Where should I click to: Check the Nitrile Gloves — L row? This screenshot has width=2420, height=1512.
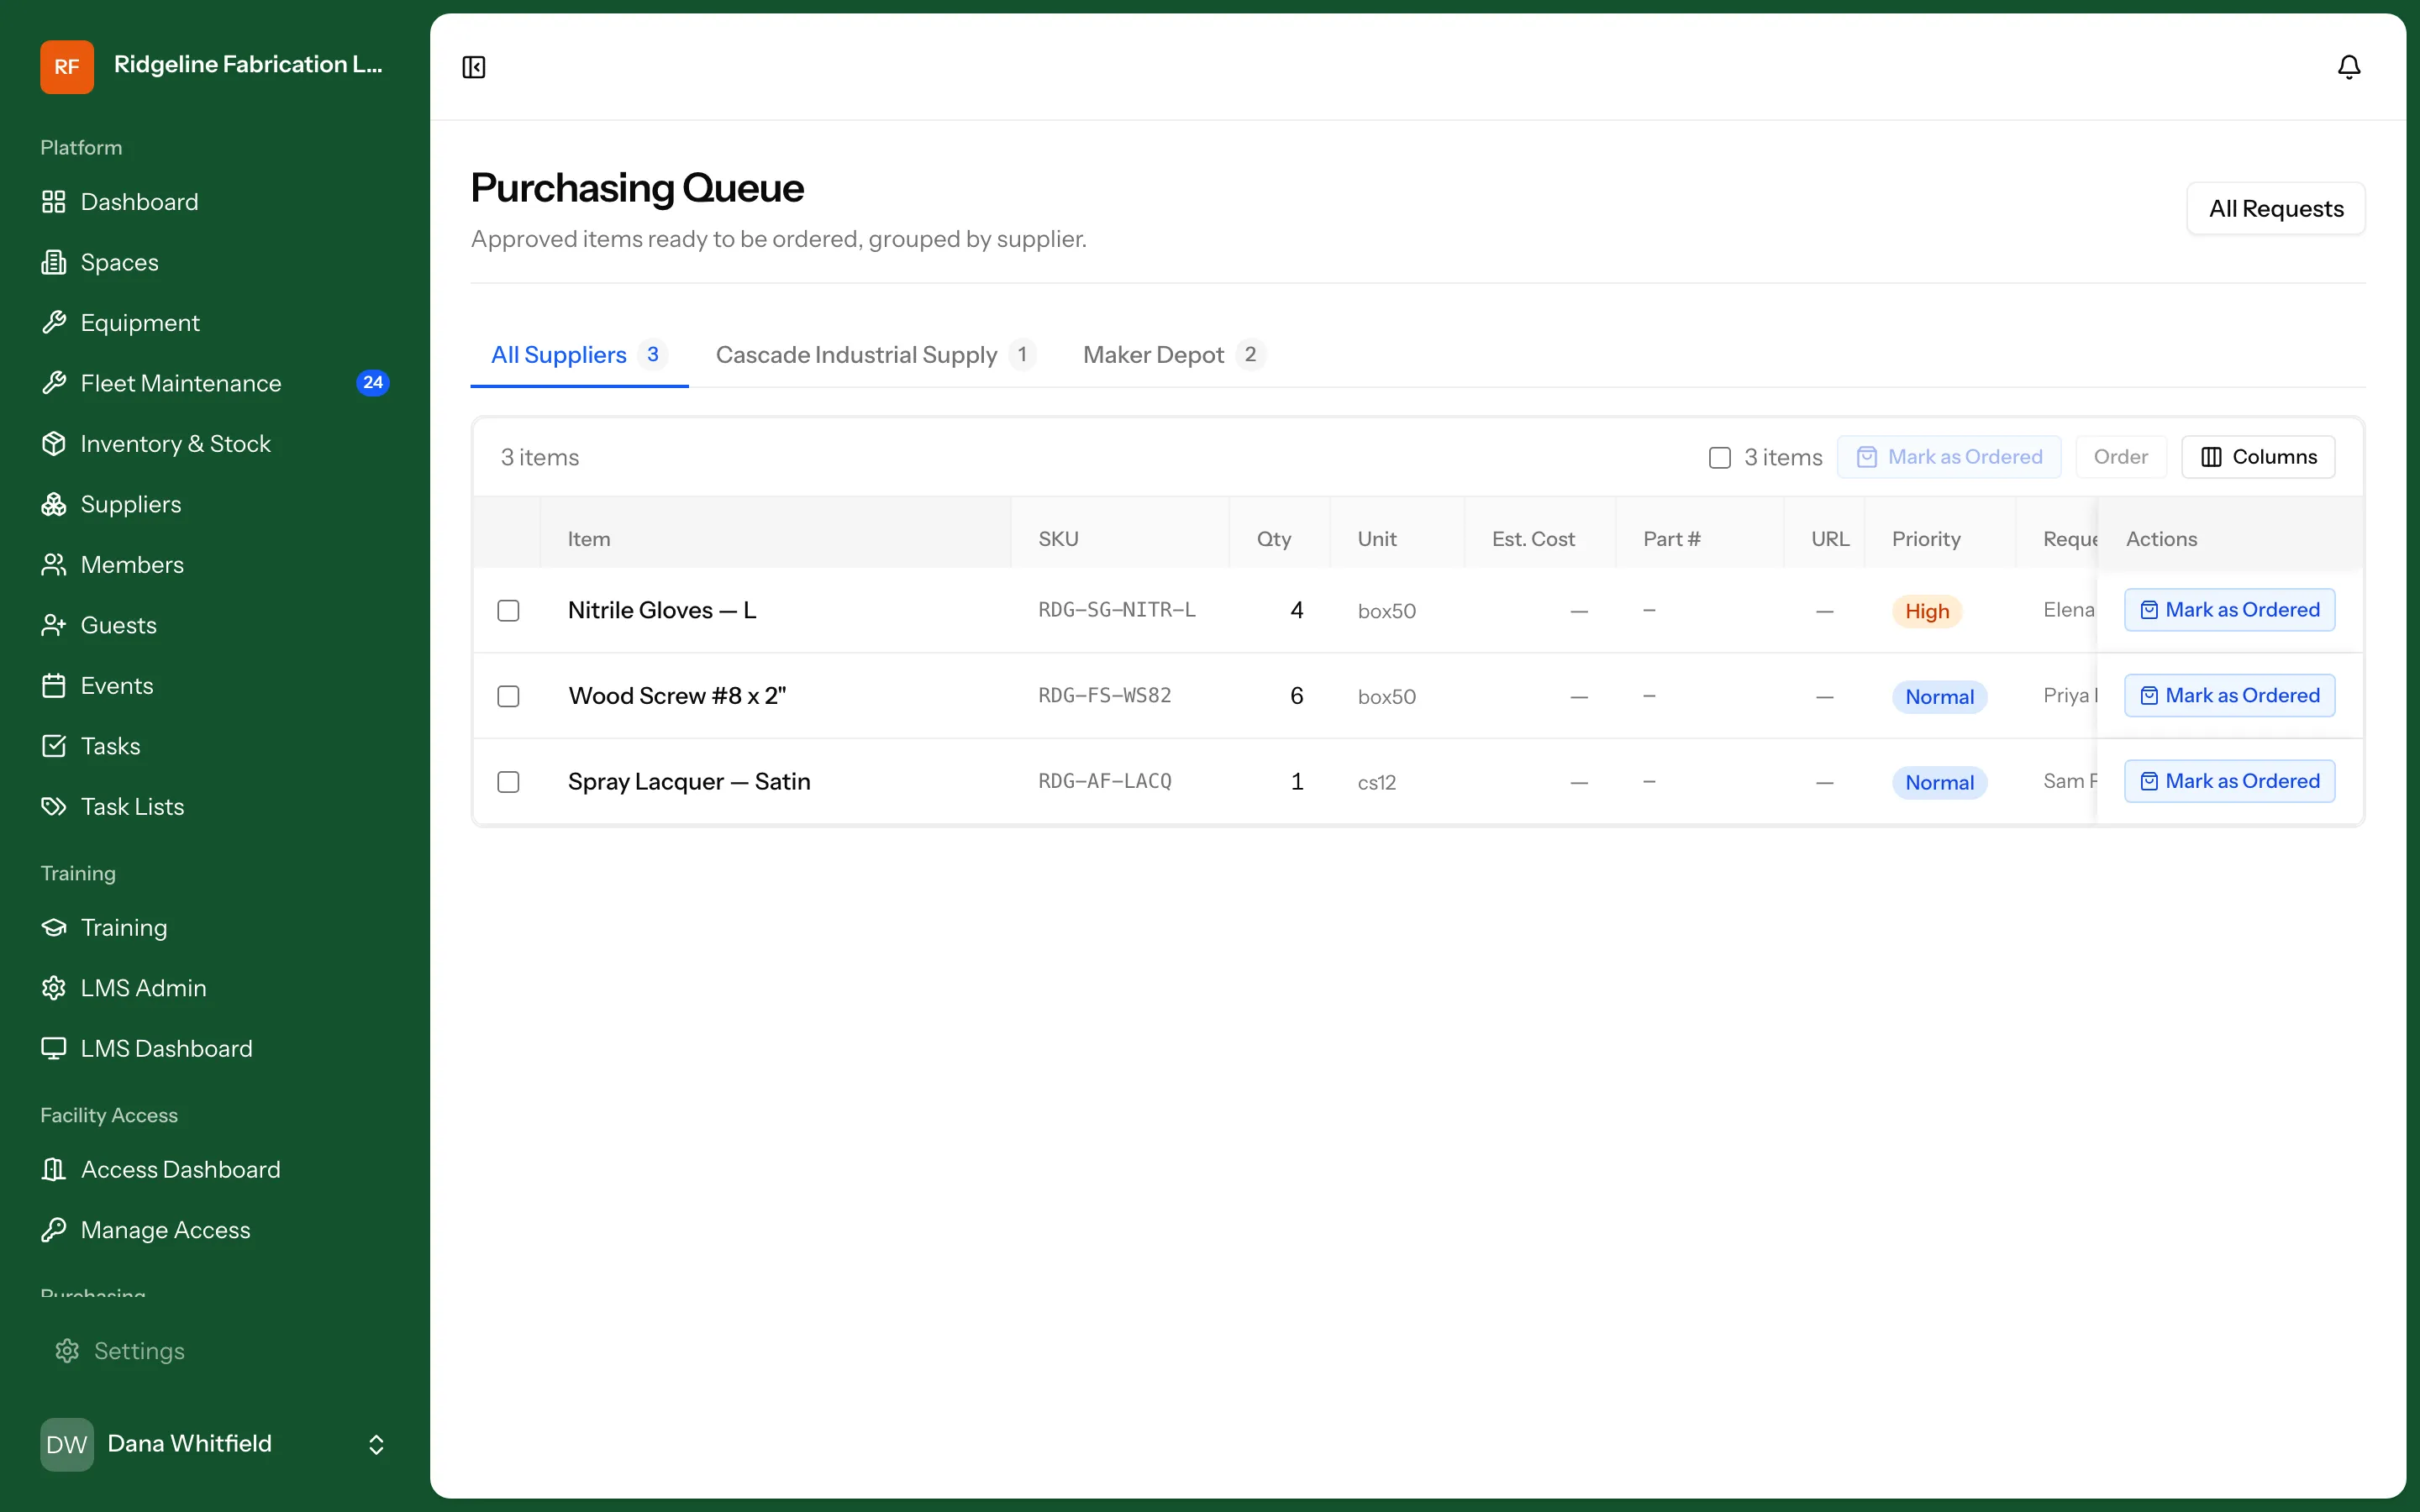(x=508, y=611)
